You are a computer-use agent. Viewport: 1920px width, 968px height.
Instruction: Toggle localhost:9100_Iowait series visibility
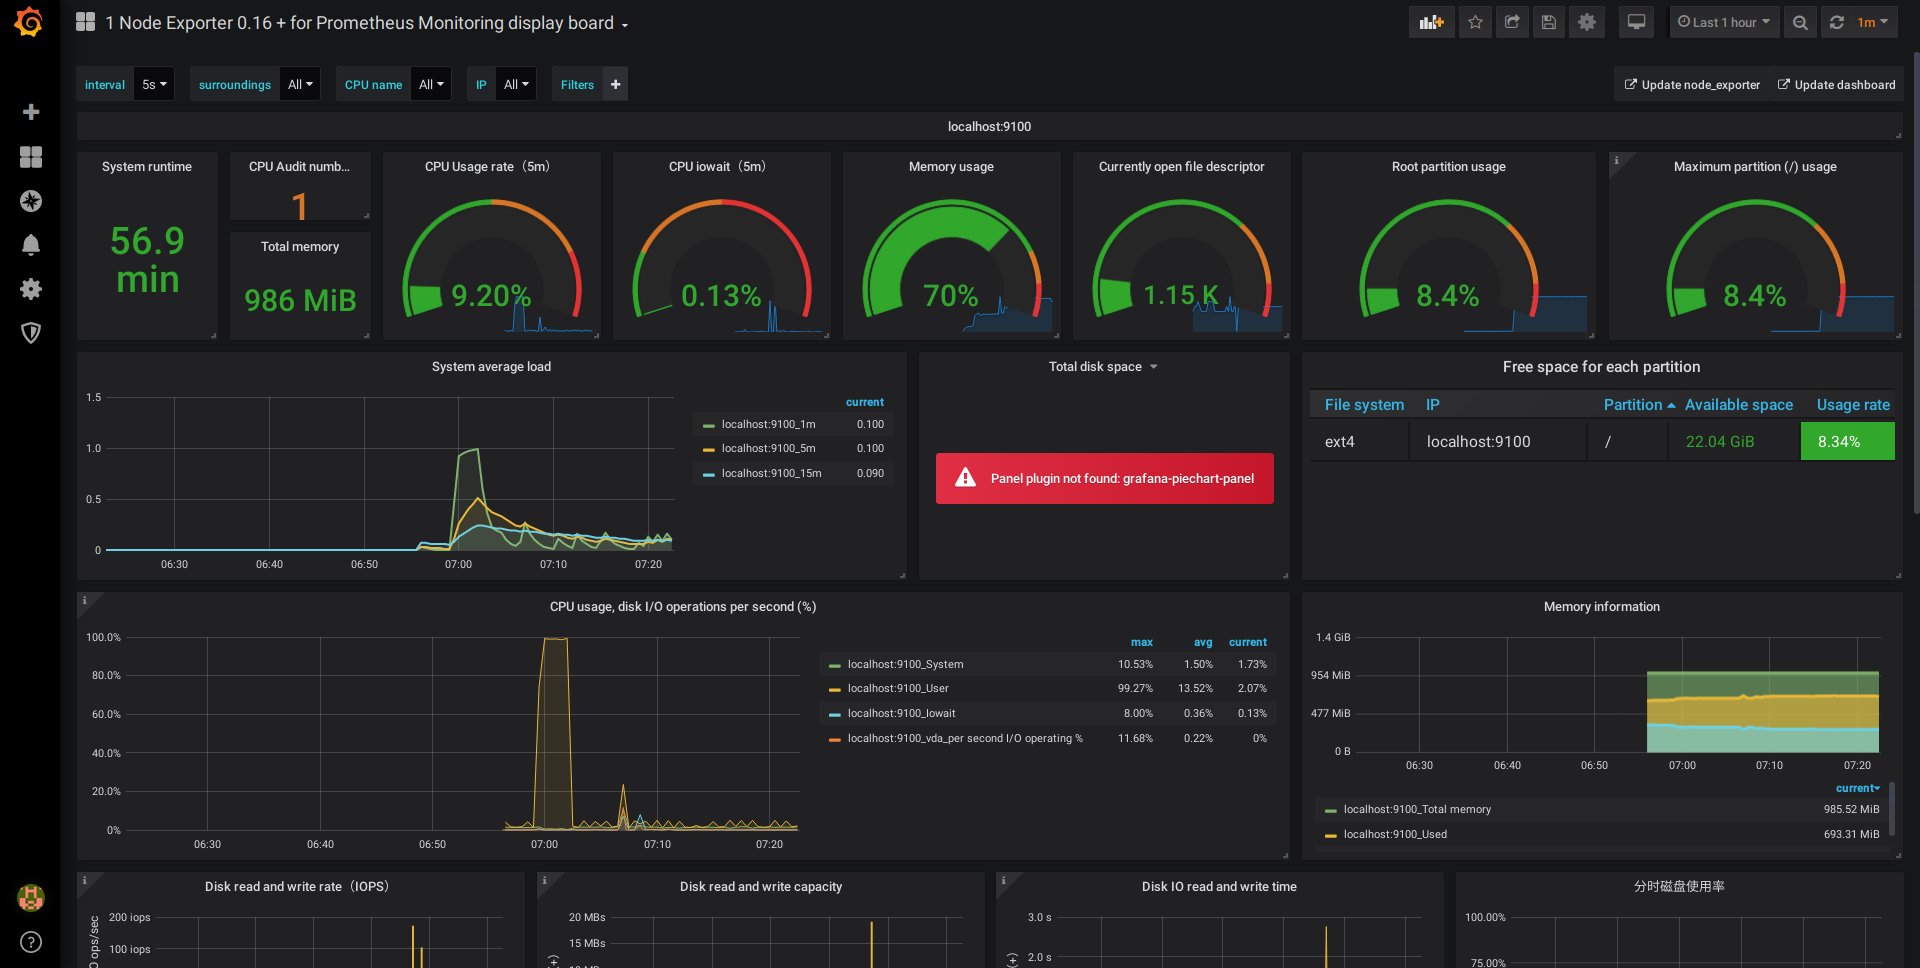(901, 713)
